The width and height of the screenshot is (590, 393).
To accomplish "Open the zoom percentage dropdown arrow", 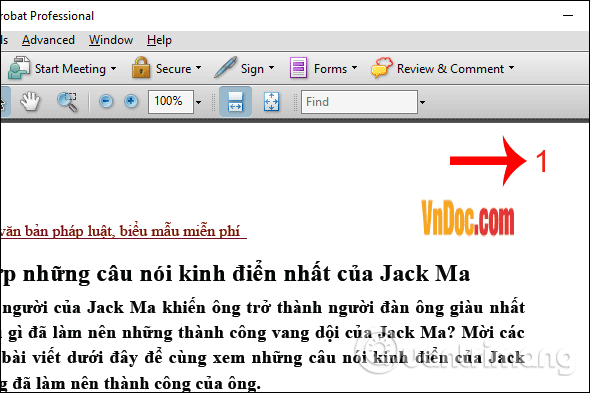I will tap(198, 102).
